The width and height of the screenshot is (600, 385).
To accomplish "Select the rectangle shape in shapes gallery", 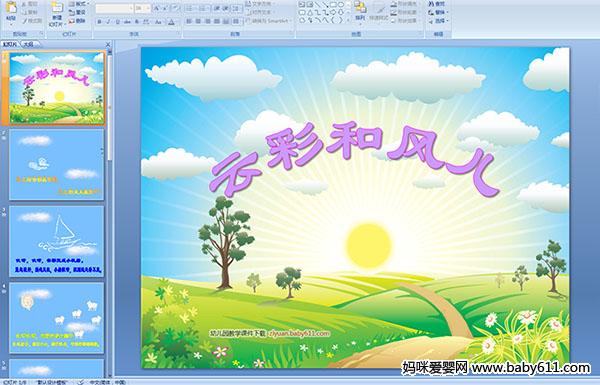I will point(333,4).
